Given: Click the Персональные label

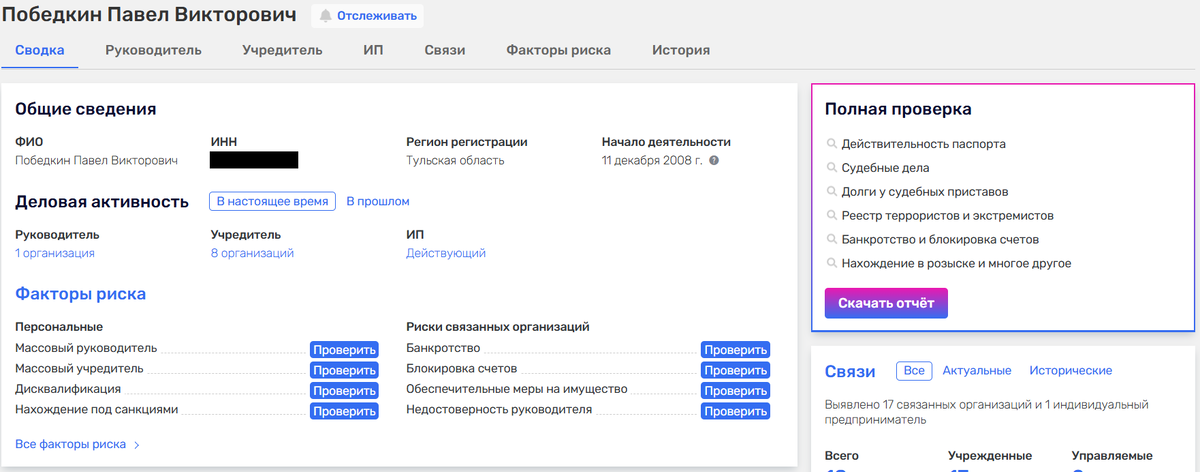Looking at the screenshot, I should click(59, 327).
